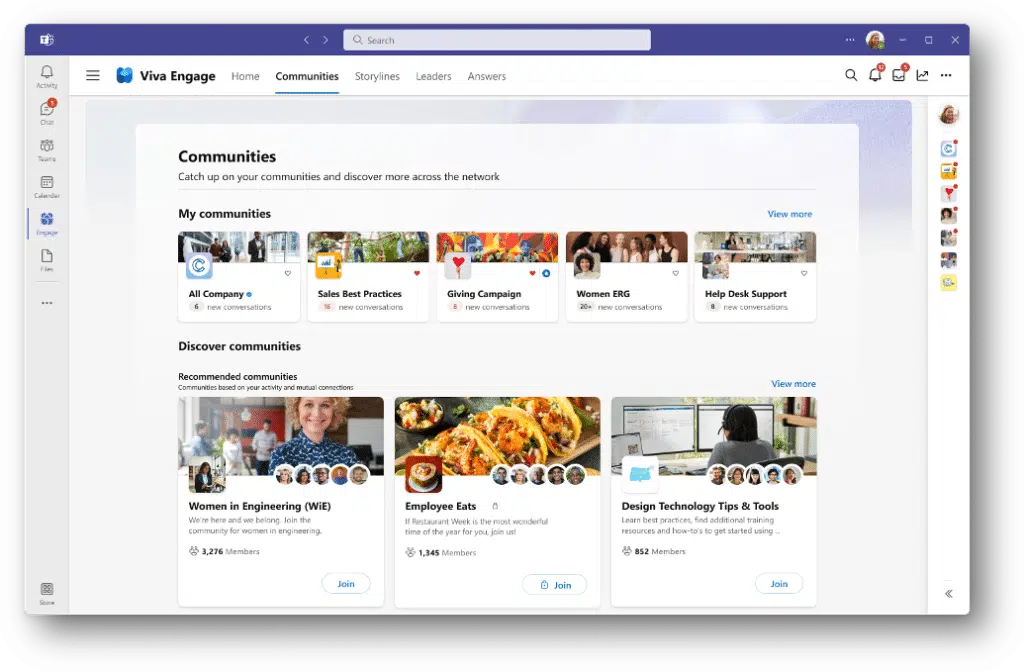Screen dimensions: 1024x672
Task: Open the analytics chart icon in the header
Action: pos(922,75)
